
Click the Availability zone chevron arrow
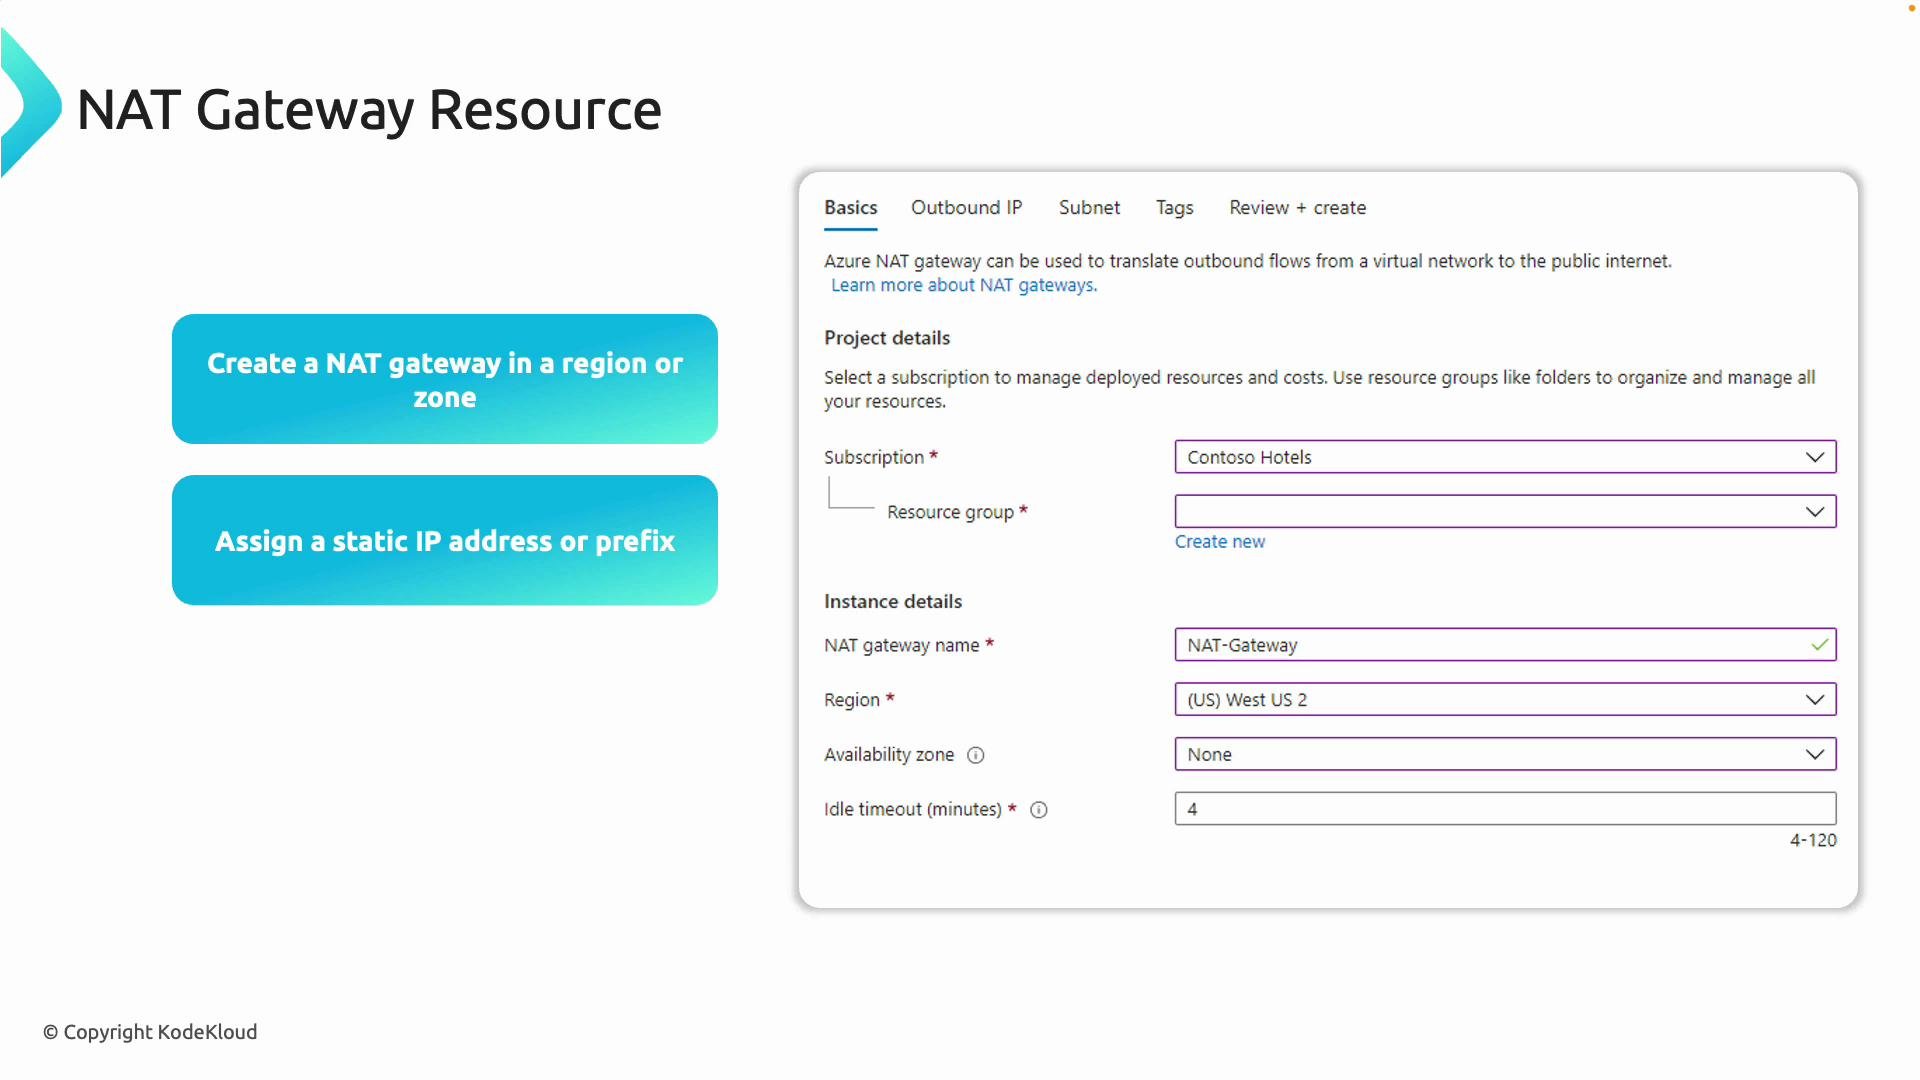(x=1815, y=755)
